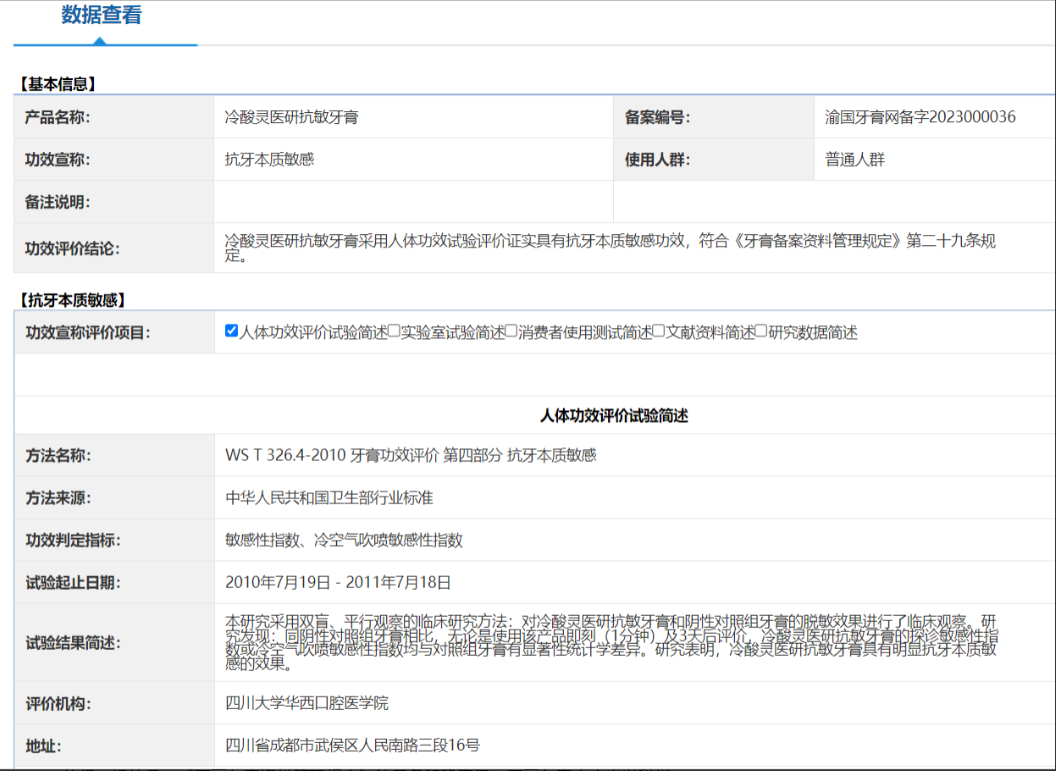
Task: Click the 评价机构 value 四川大学华西口腔医学院
Action: [x=307, y=703]
